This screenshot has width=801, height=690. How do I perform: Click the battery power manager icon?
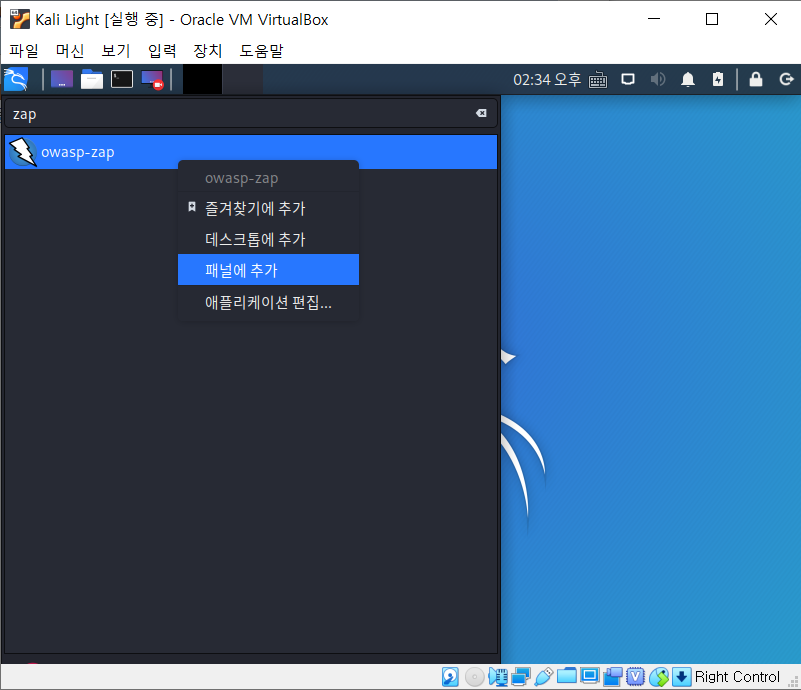click(718, 79)
